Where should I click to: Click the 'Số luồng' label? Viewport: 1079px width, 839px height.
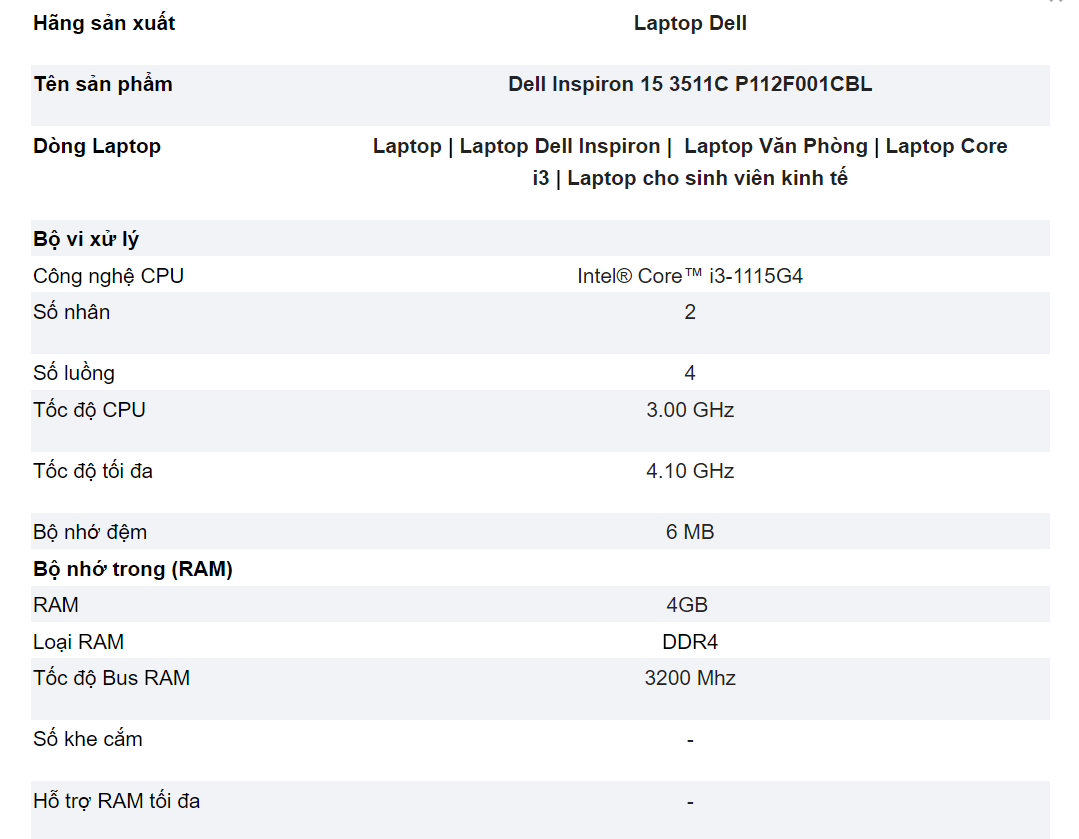click(74, 373)
